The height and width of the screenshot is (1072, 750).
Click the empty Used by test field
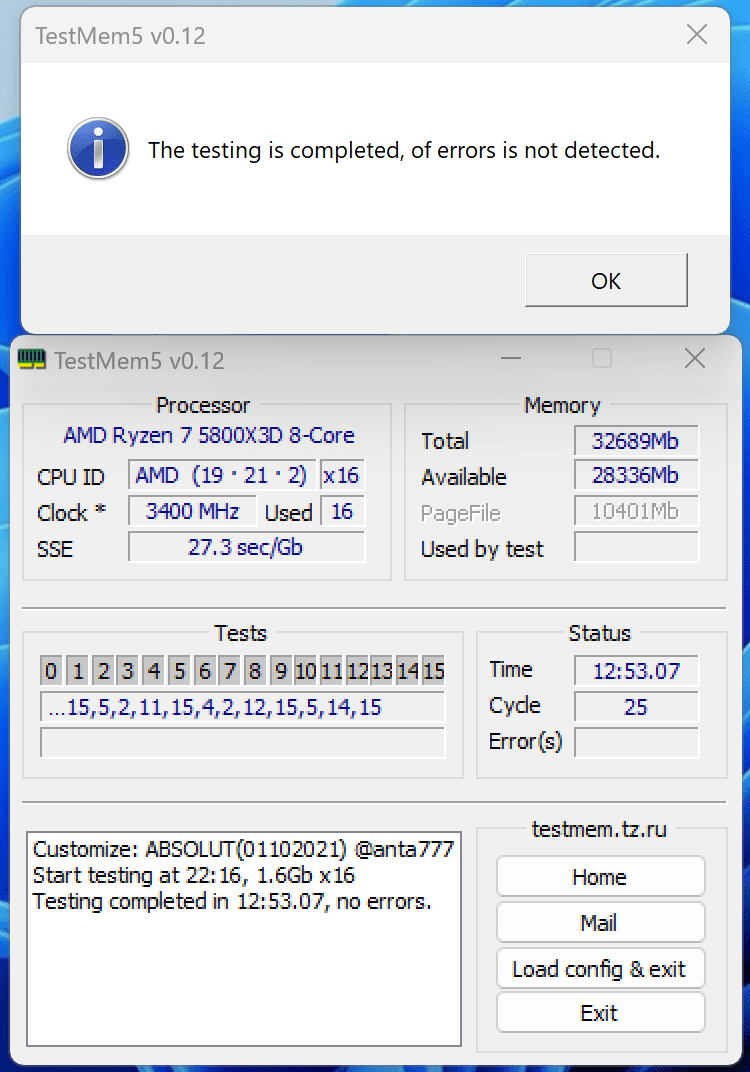[636, 547]
